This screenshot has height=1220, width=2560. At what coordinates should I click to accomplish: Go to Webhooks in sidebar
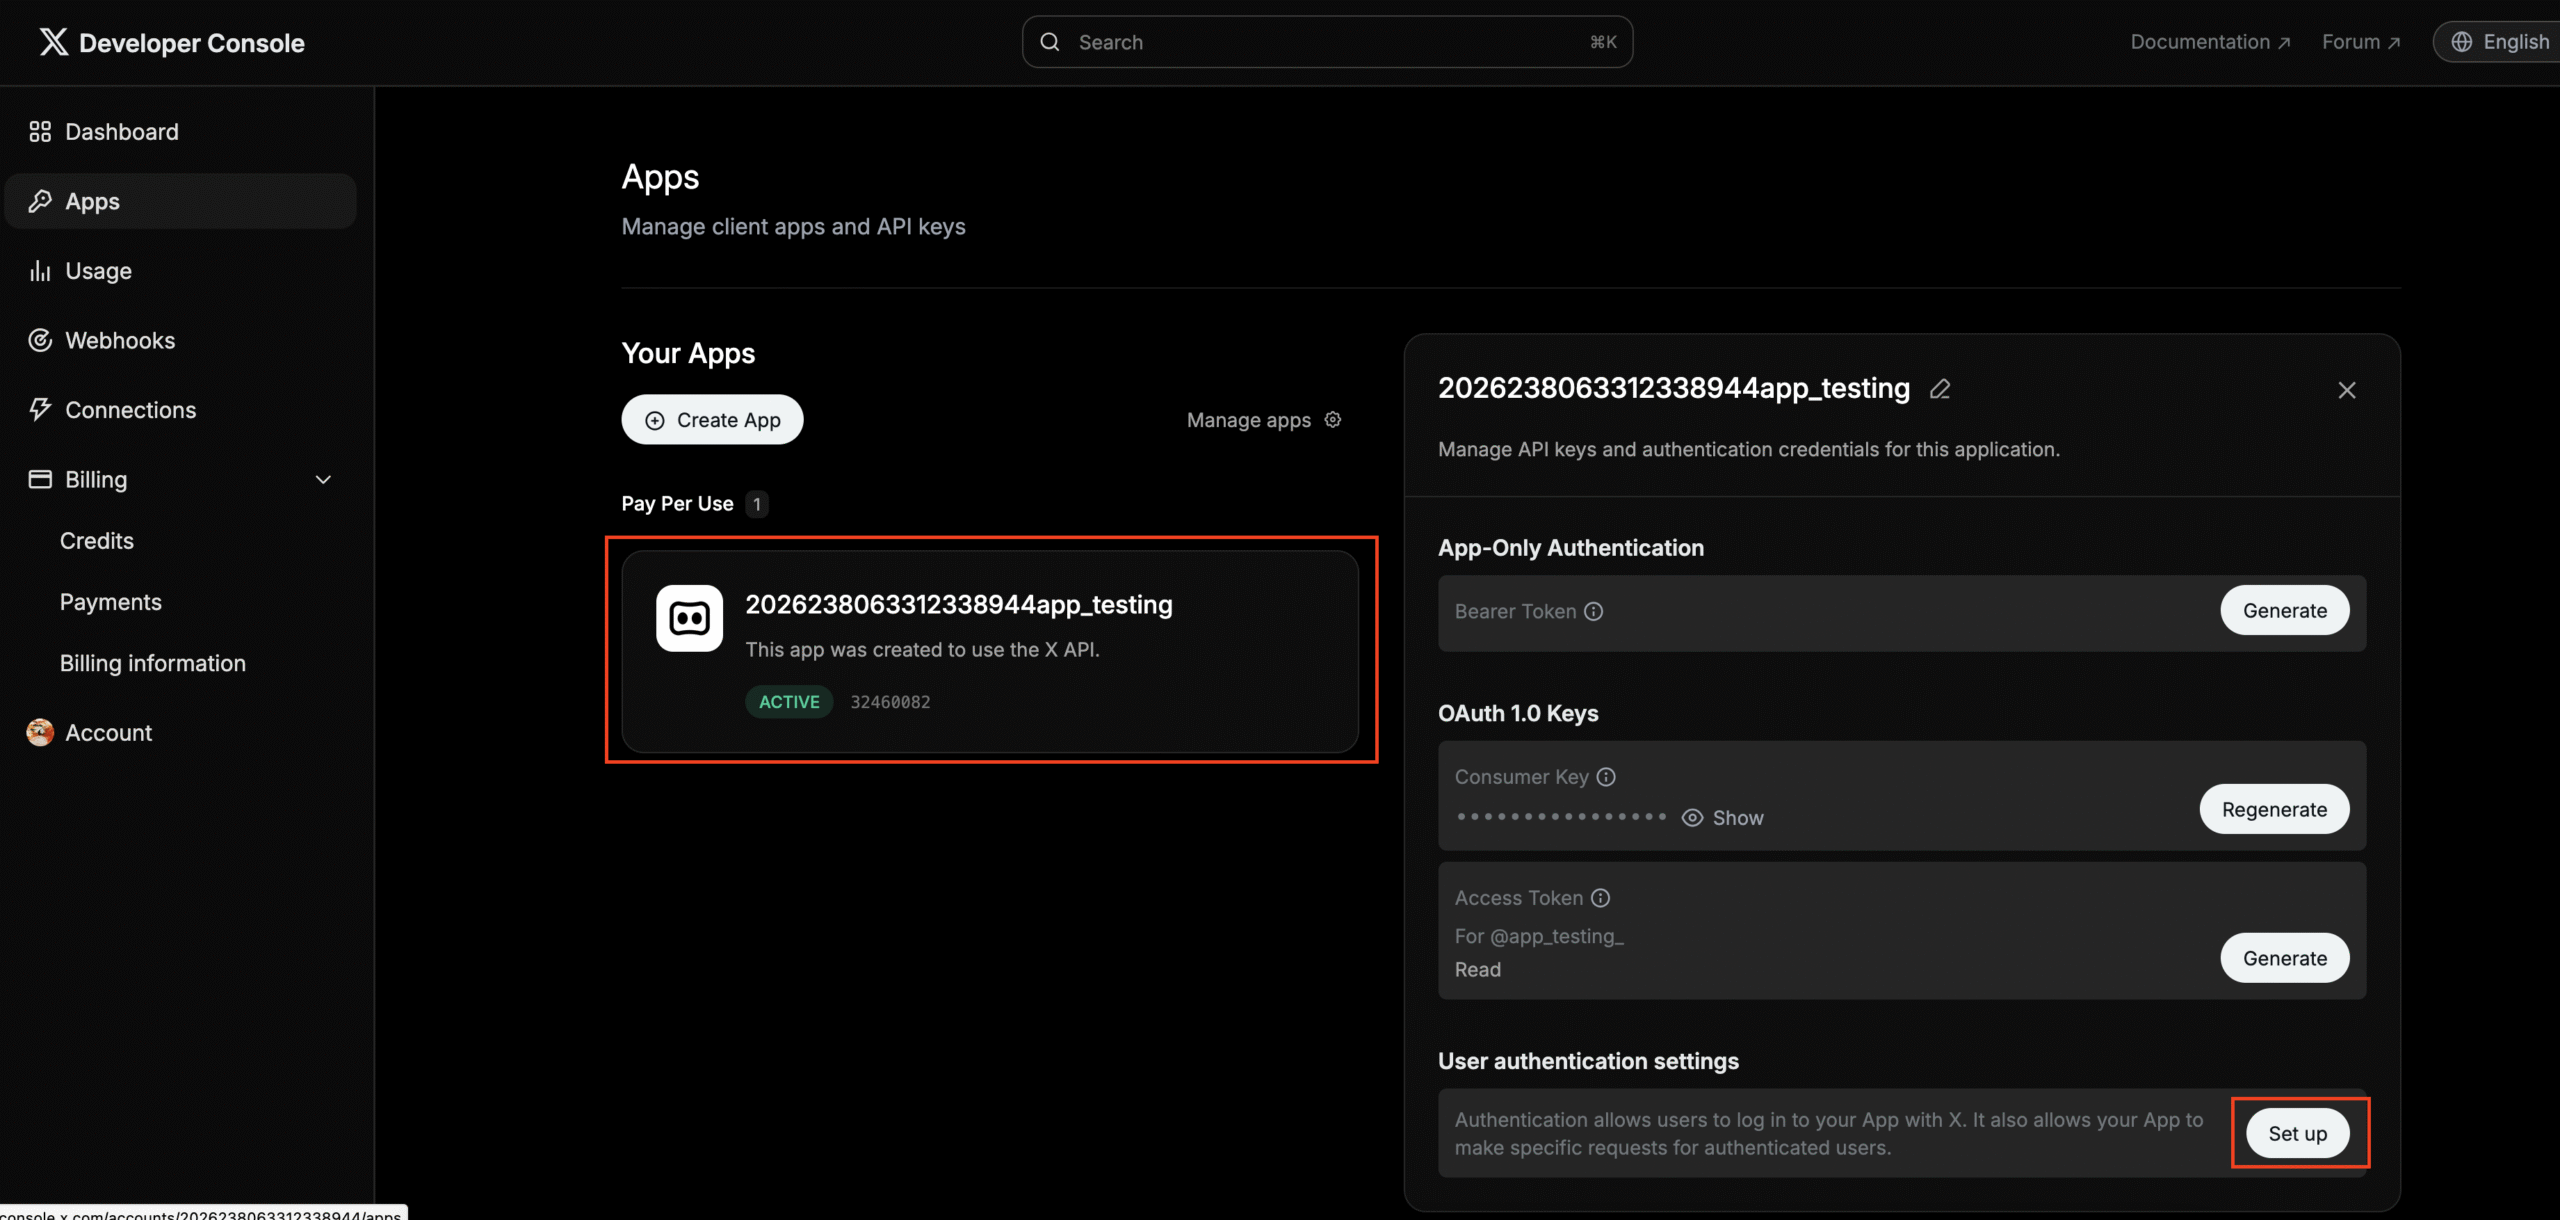pyautogui.click(x=120, y=341)
